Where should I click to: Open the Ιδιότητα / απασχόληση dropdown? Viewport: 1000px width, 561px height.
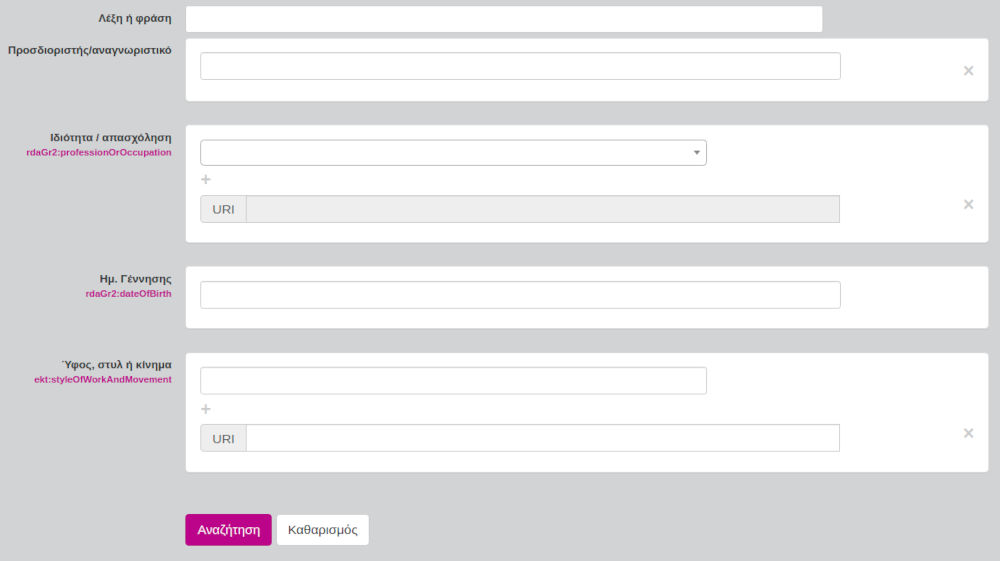tap(453, 153)
